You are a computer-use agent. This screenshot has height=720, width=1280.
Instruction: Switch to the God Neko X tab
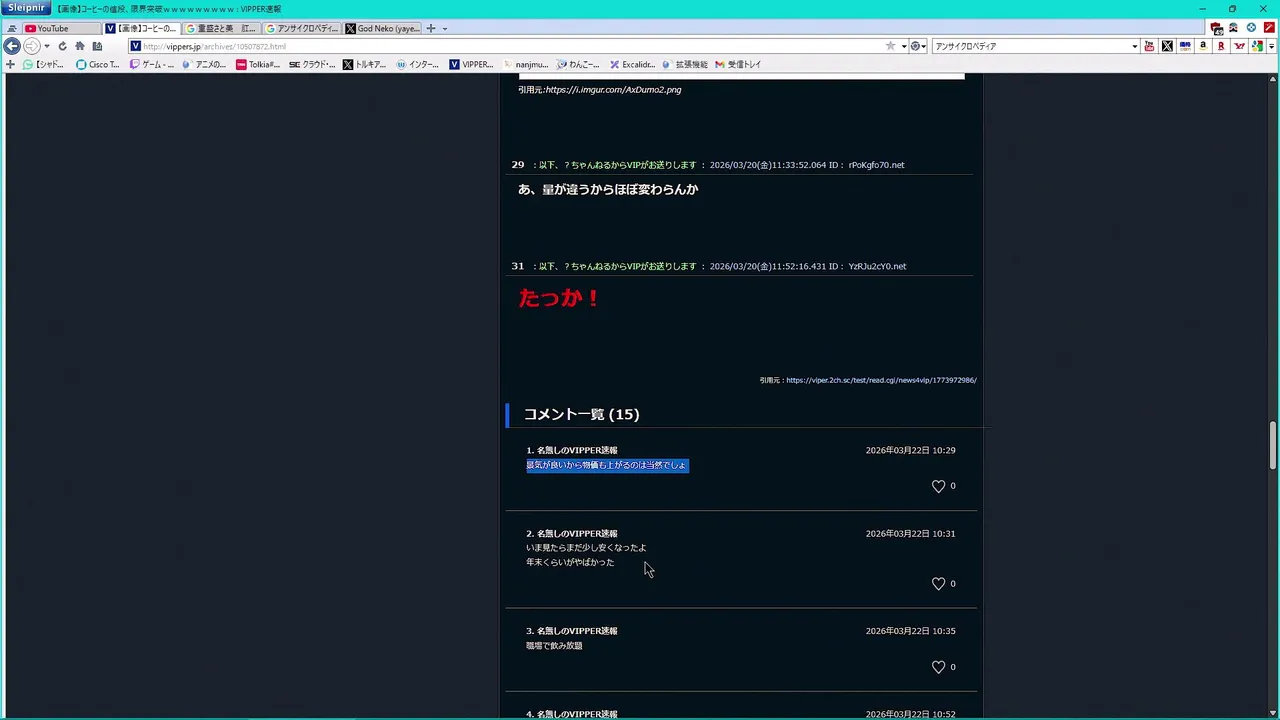(x=382, y=28)
